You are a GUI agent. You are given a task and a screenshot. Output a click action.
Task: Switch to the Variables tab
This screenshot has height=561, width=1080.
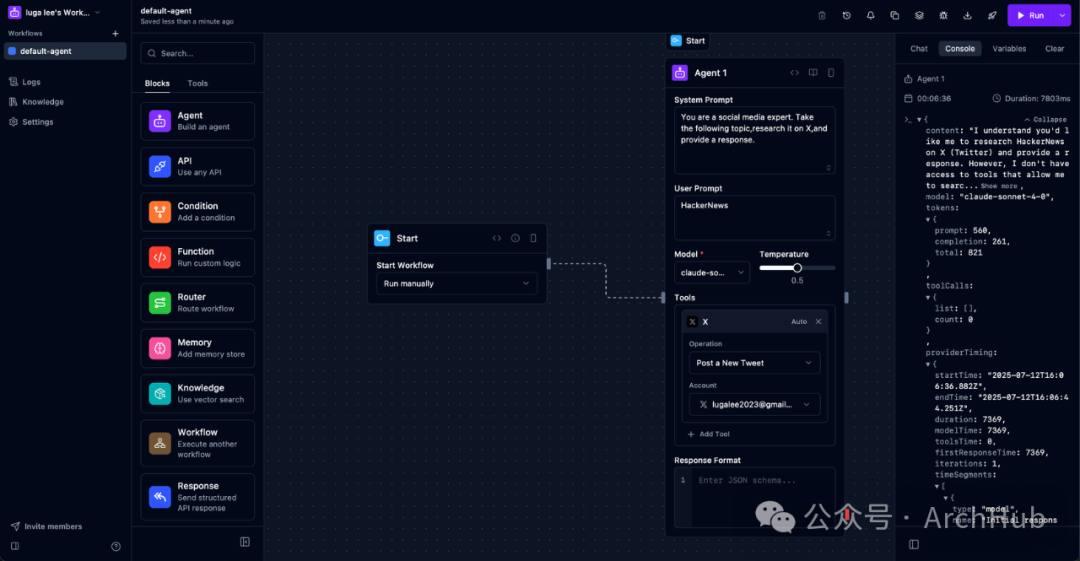1009,49
